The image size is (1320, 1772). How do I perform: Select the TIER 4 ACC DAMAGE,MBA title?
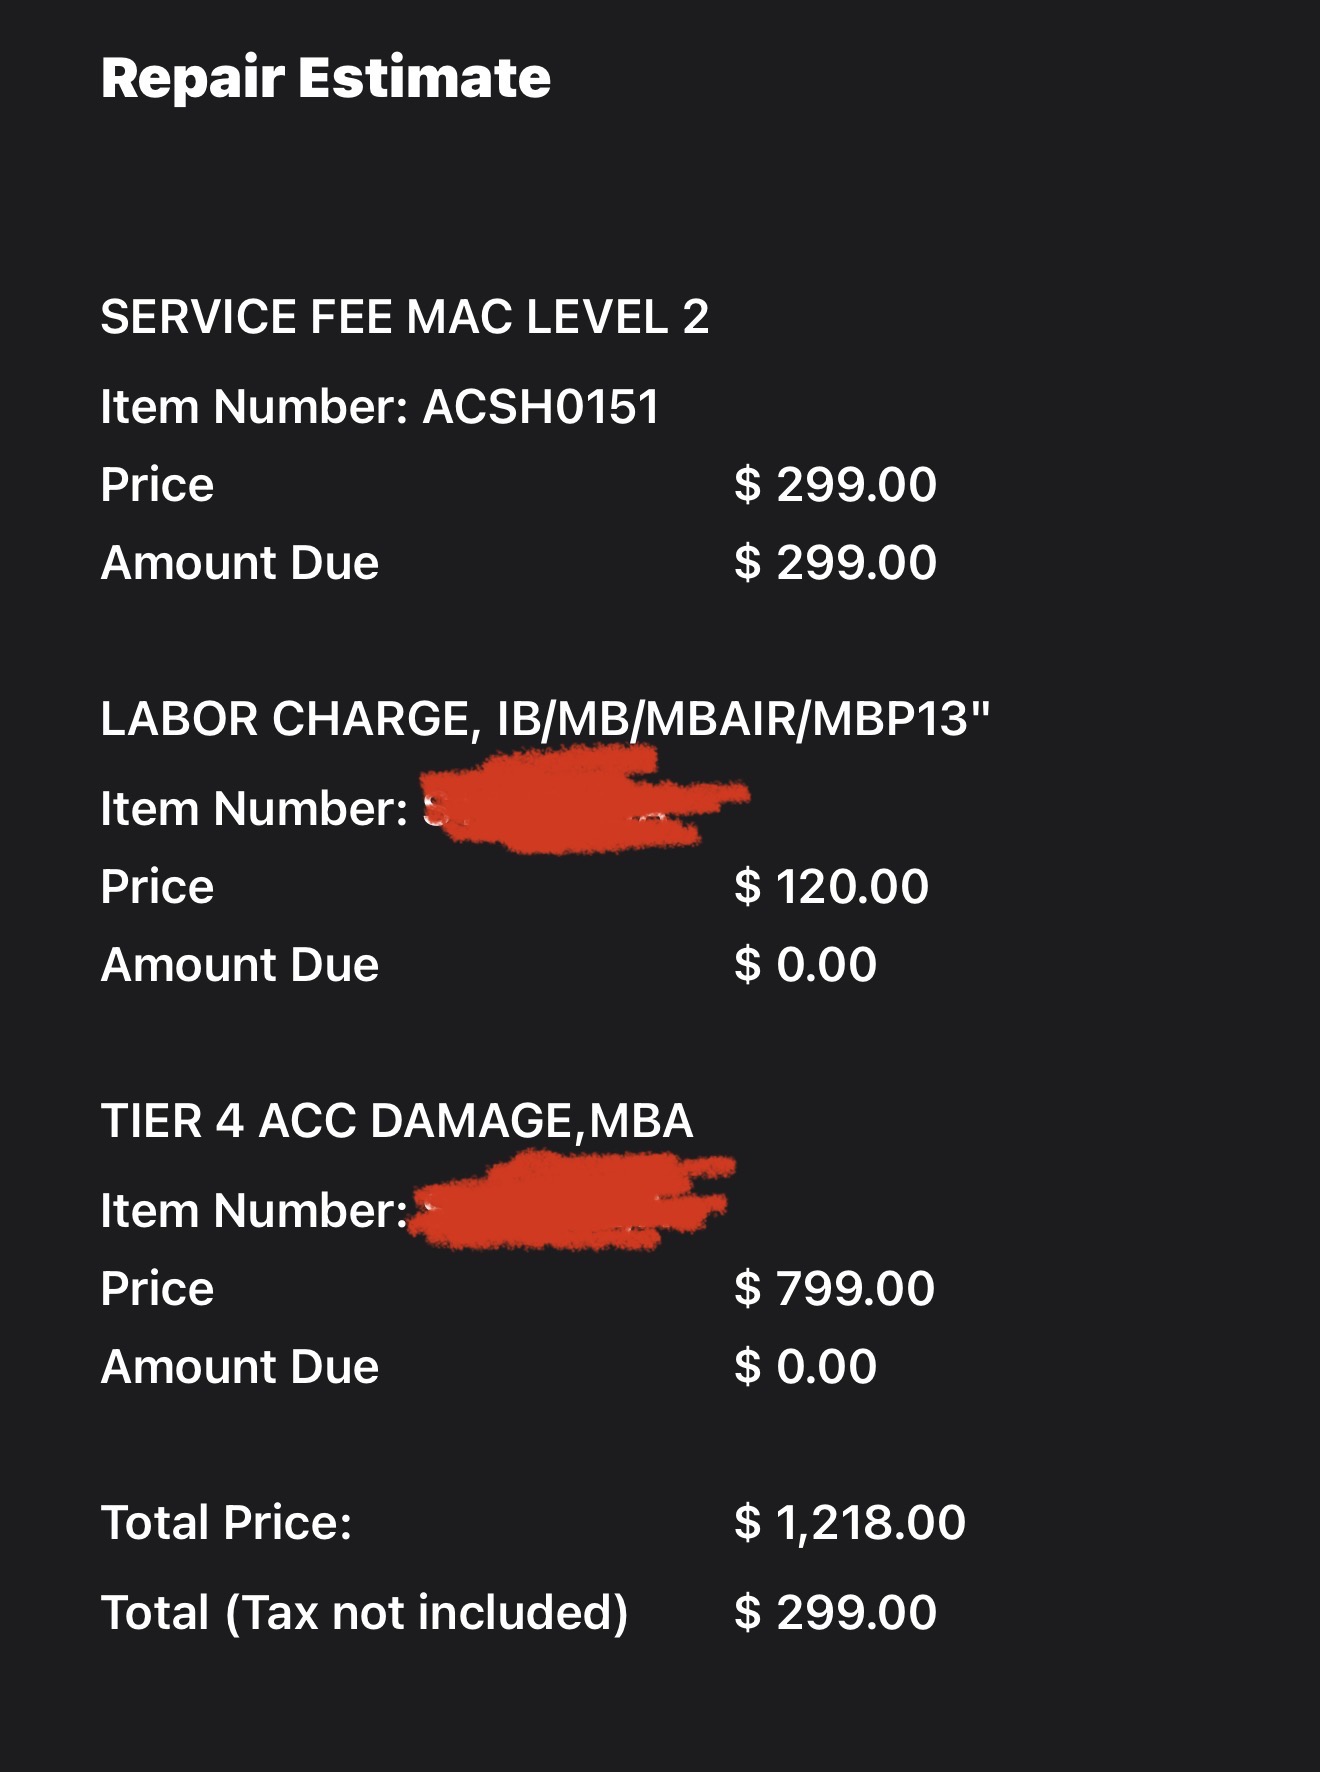pos(397,1121)
